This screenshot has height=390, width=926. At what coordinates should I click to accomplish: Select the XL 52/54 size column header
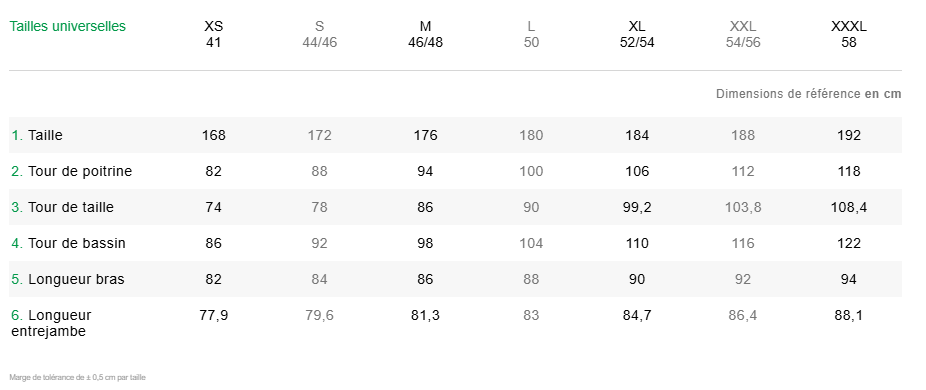point(637,34)
